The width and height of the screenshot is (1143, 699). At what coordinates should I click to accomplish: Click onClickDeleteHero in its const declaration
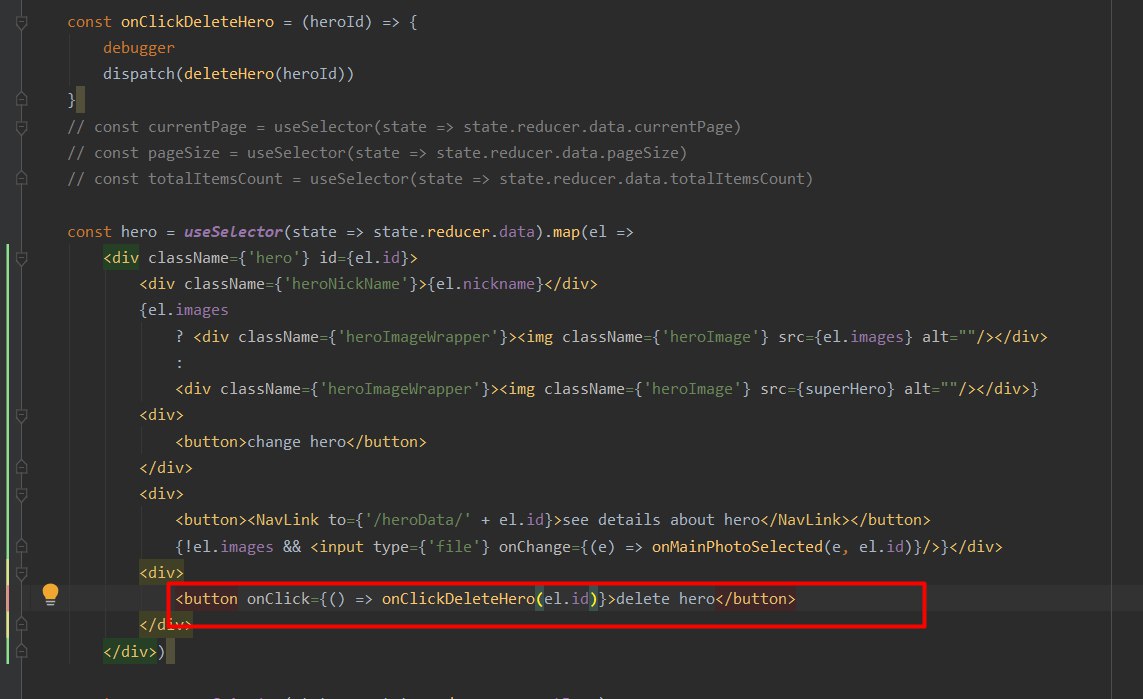(198, 22)
